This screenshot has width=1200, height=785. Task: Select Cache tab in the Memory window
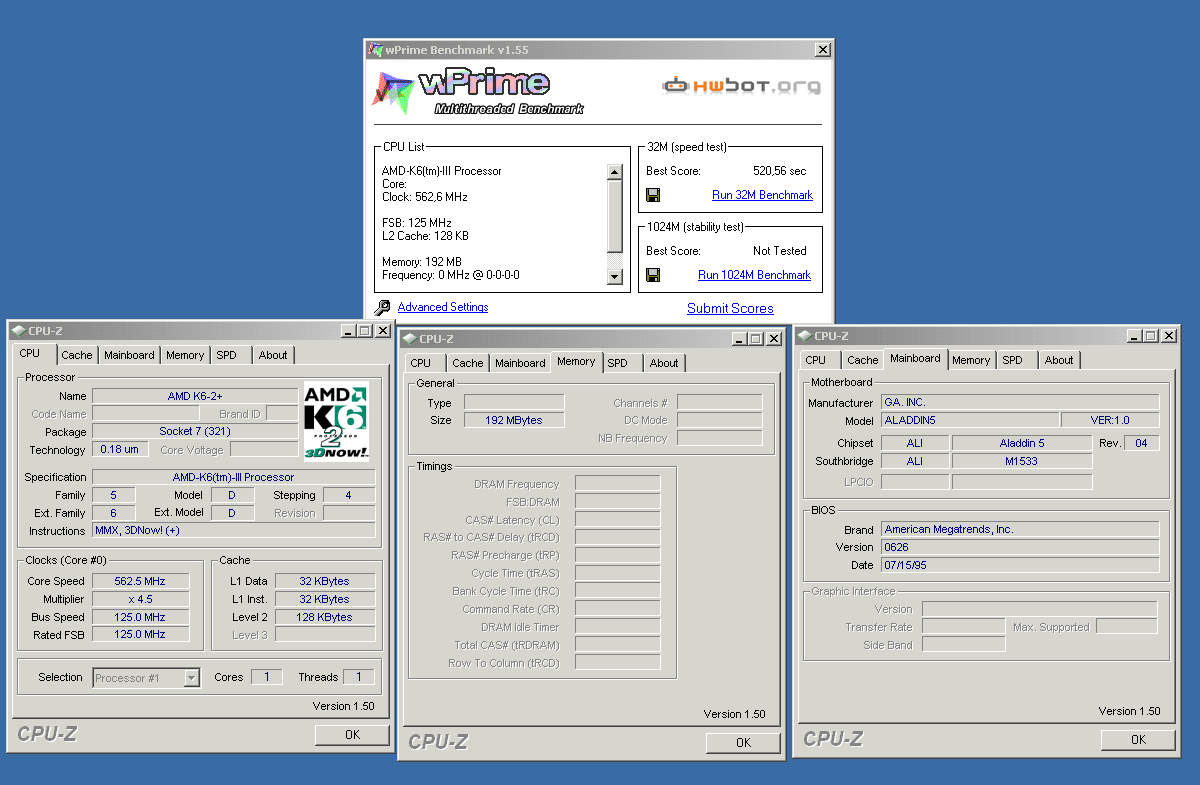(x=467, y=363)
